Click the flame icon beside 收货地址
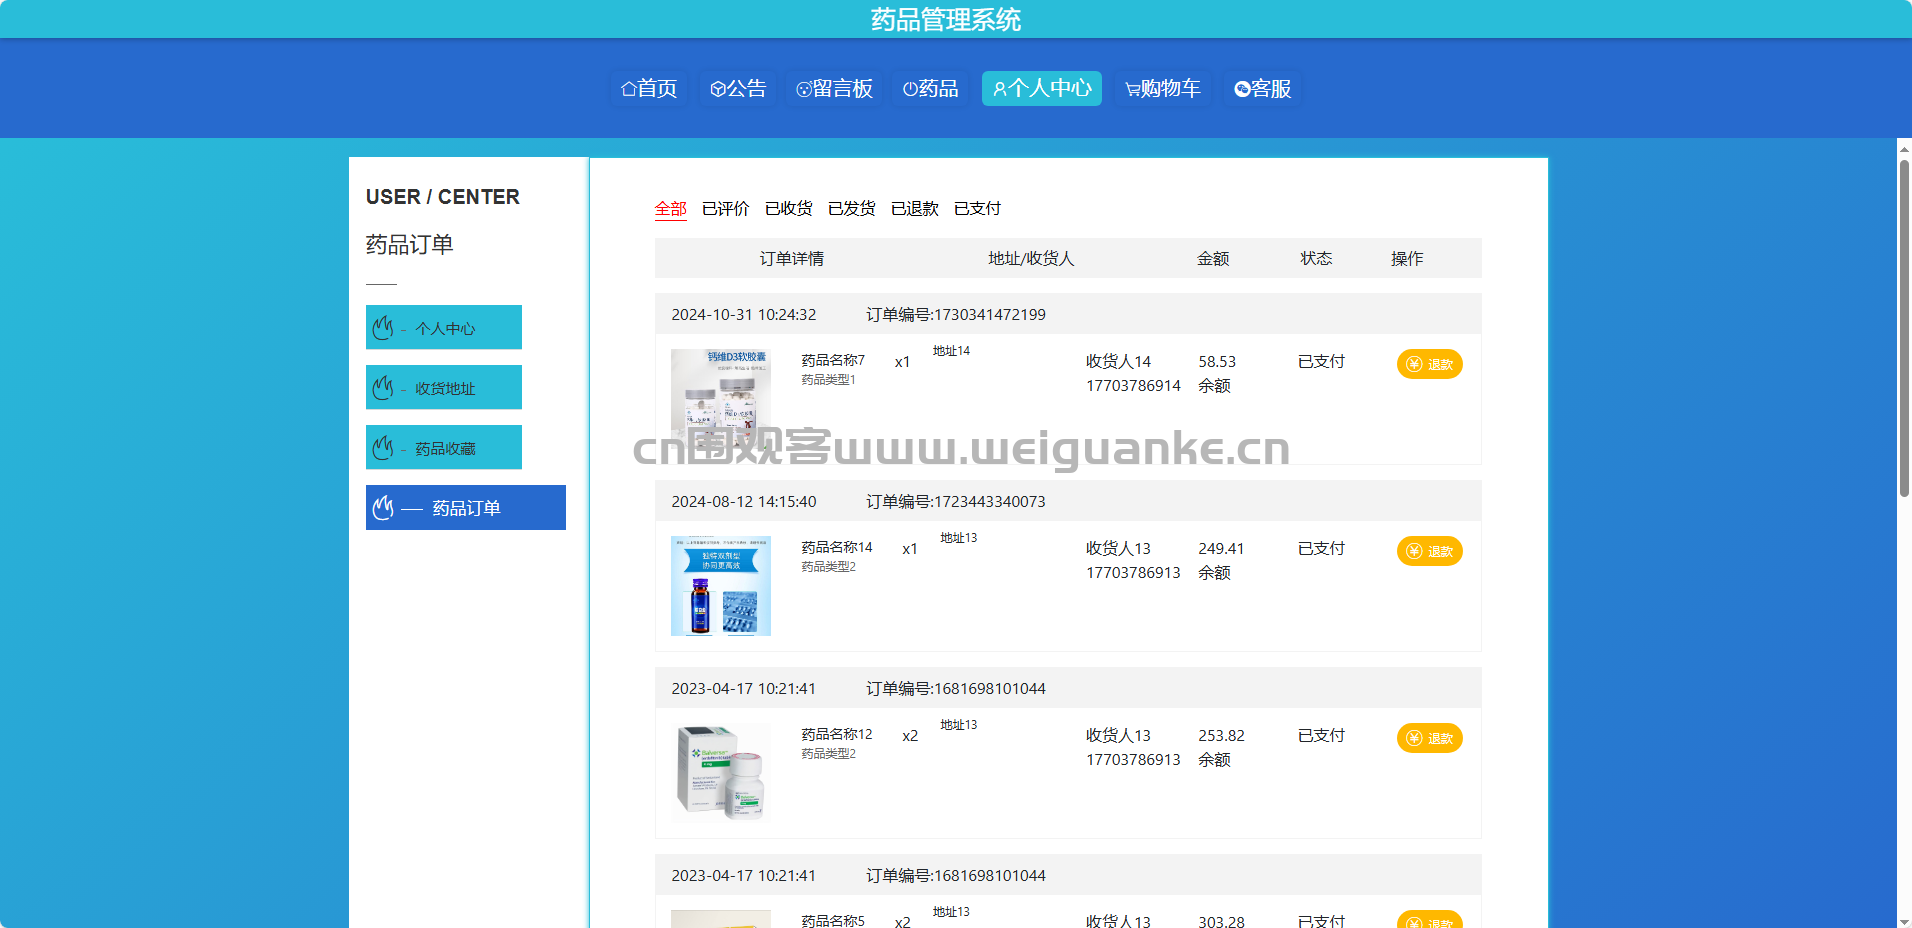 coord(383,387)
